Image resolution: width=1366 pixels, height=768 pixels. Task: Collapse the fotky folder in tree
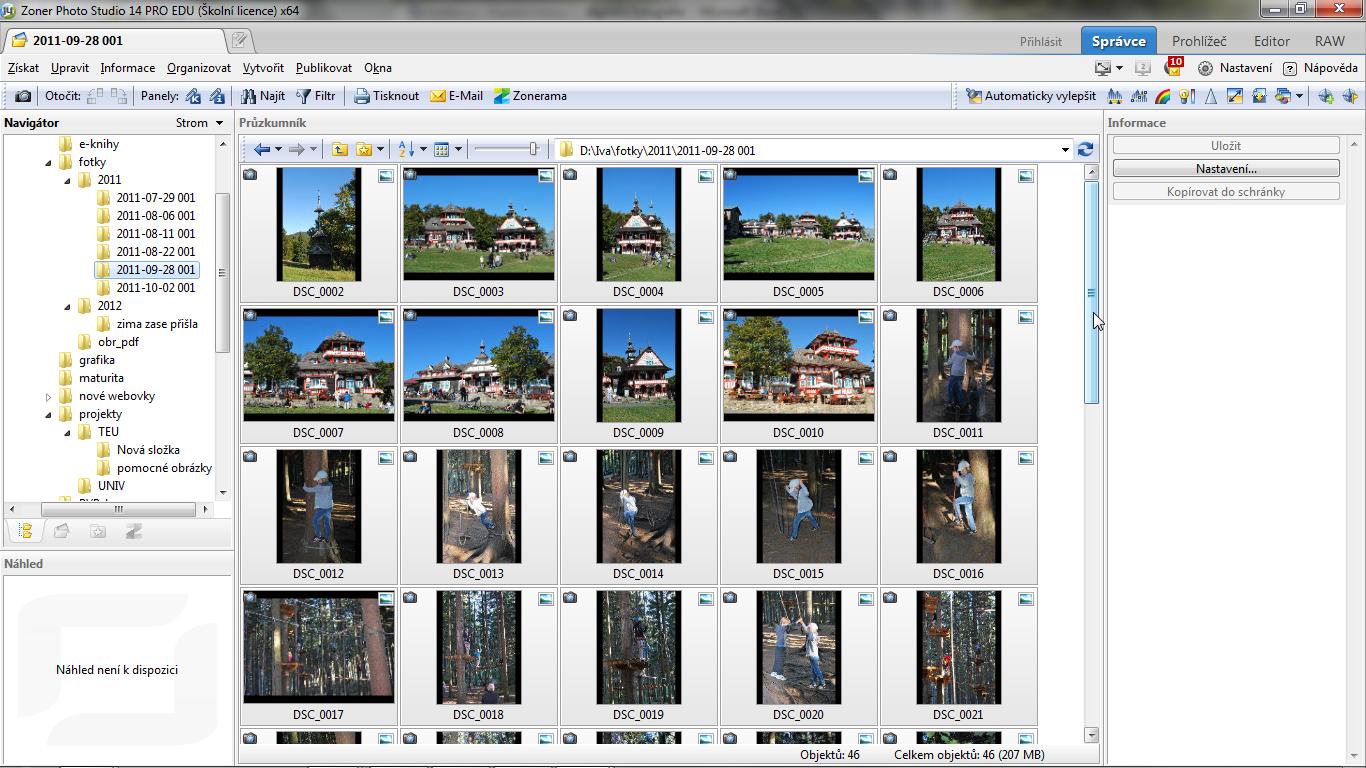coord(48,162)
